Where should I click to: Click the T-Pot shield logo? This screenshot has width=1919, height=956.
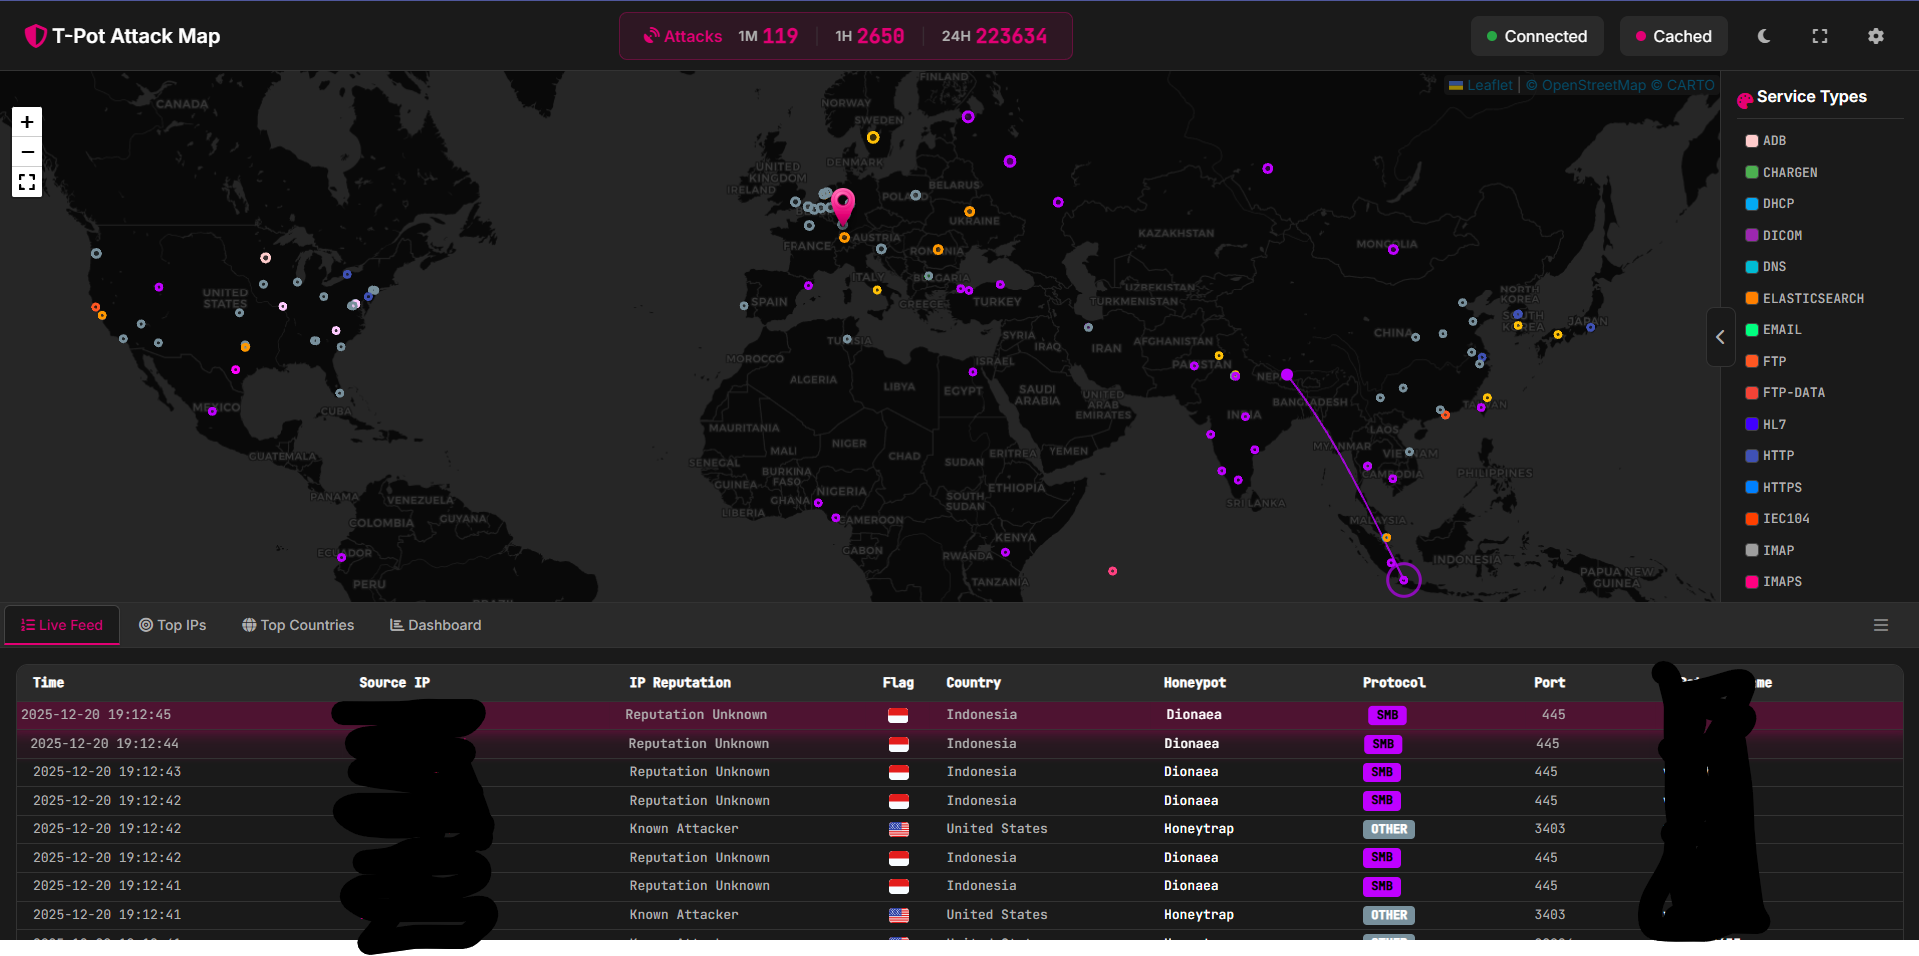point(36,36)
